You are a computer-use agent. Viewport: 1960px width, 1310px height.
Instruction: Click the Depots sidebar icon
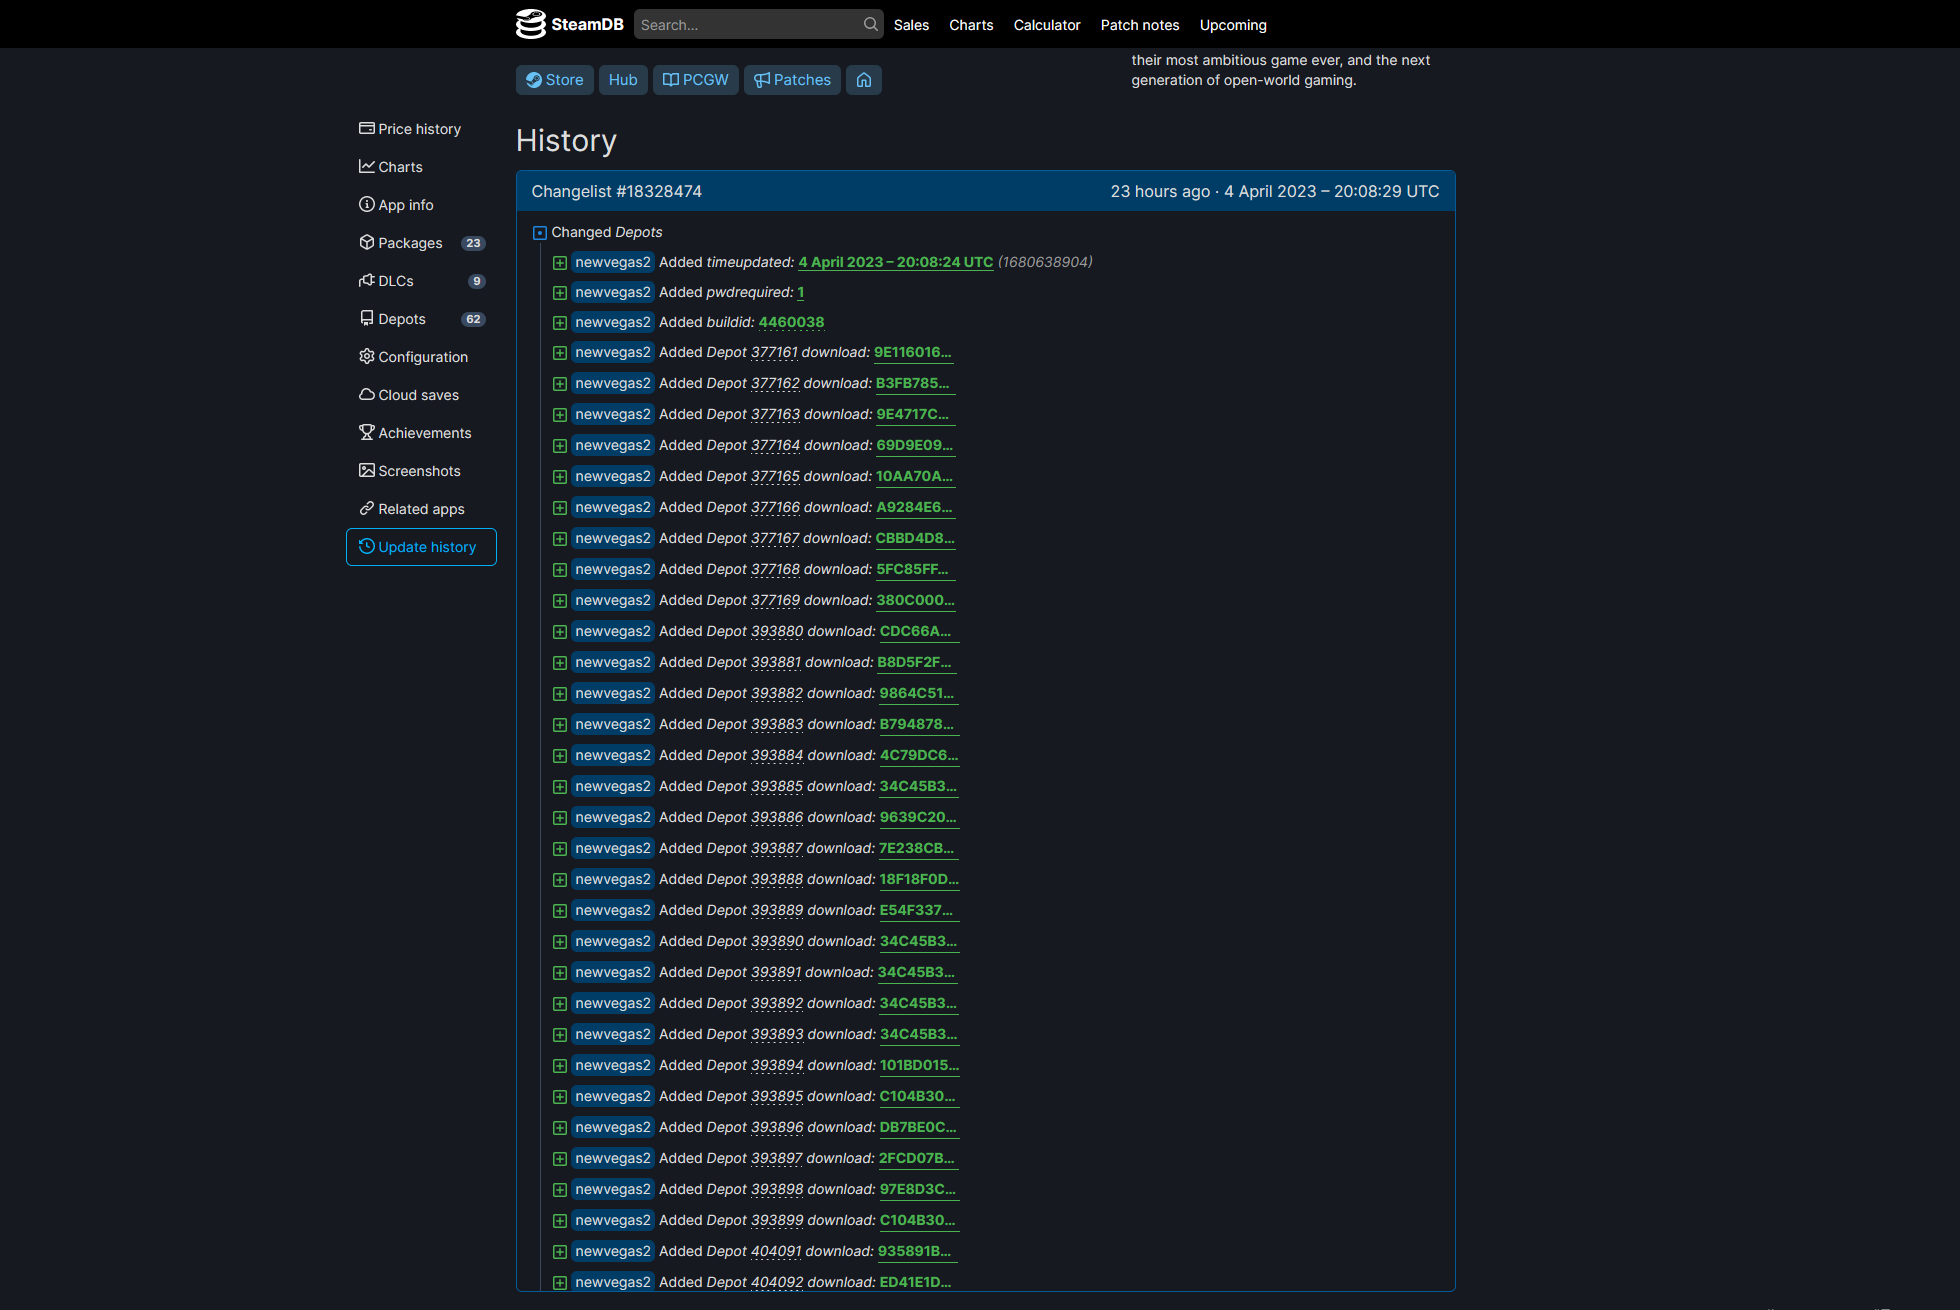tap(367, 318)
